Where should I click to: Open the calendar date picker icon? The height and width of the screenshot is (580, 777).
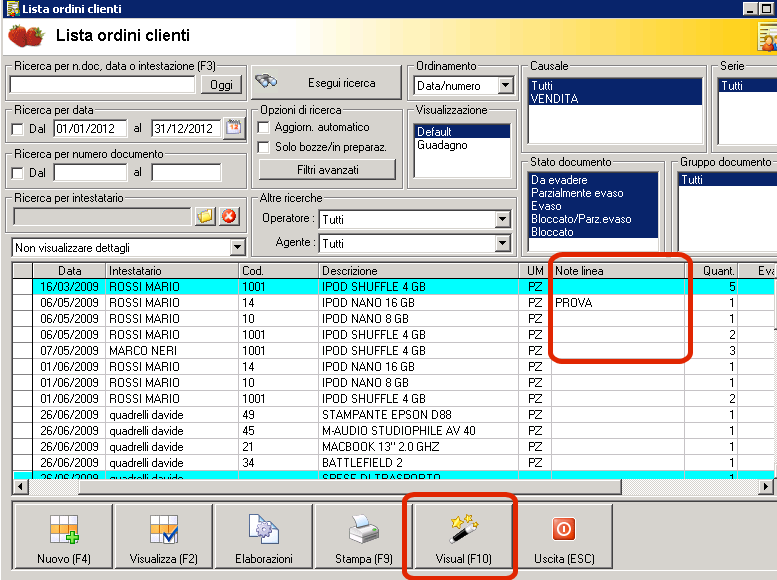[x=234, y=128]
